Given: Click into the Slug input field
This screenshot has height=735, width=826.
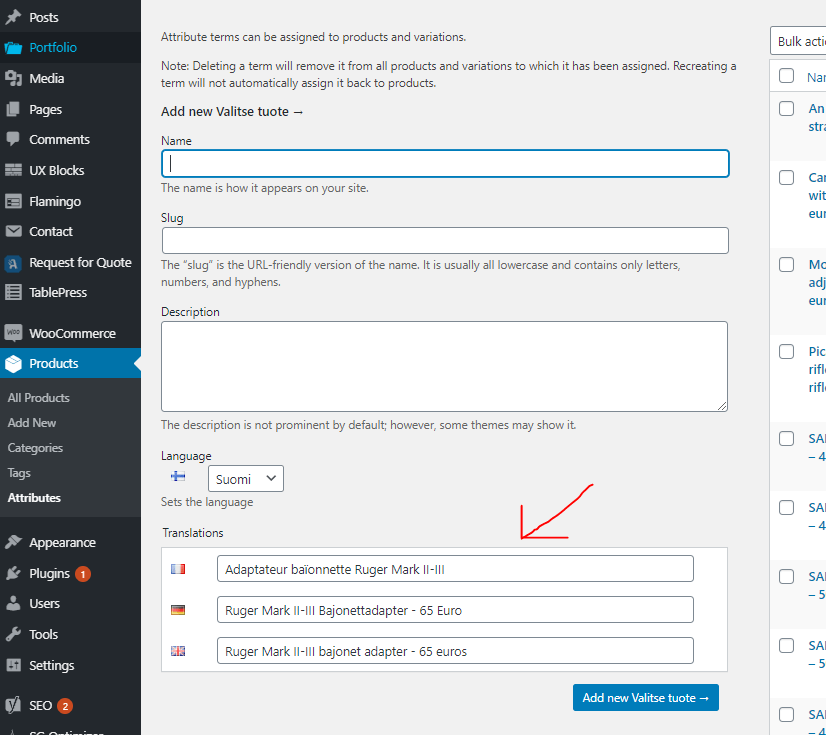Looking at the screenshot, I should pyautogui.click(x=445, y=241).
